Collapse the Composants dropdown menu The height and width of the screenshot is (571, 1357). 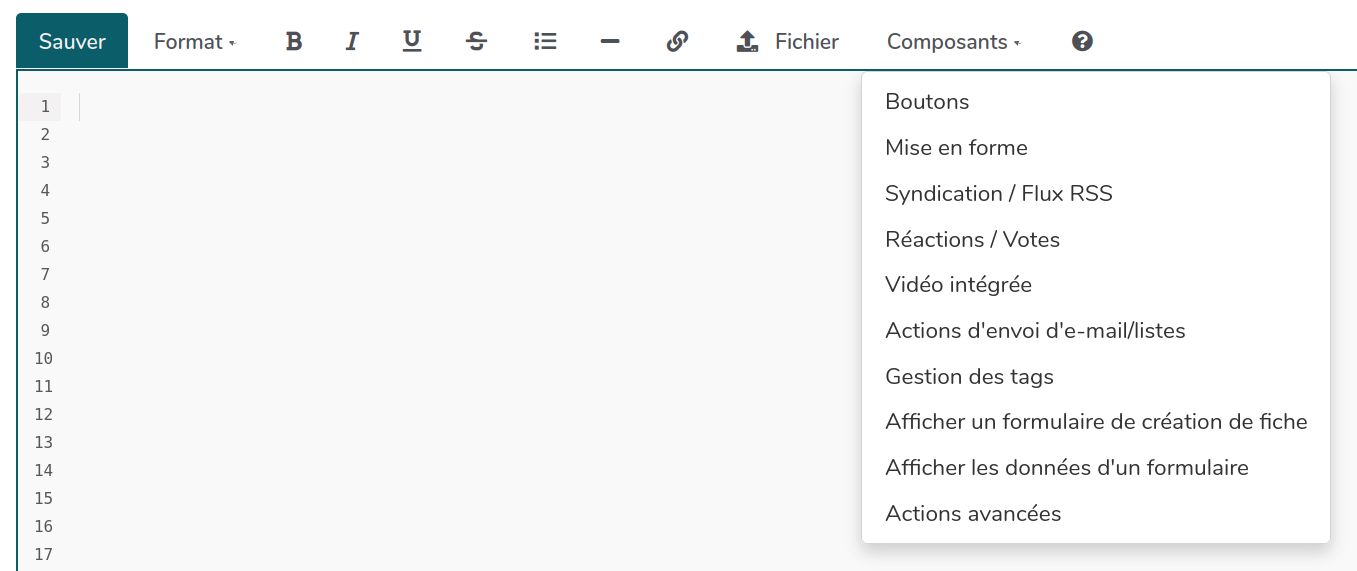click(x=953, y=41)
